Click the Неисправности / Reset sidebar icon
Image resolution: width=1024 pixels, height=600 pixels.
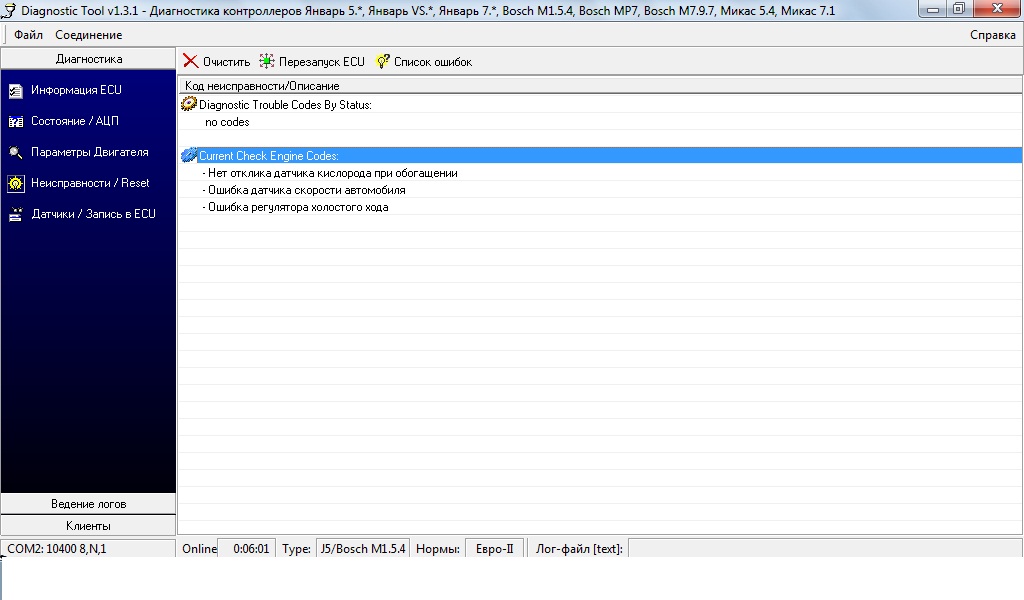pos(15,184)
